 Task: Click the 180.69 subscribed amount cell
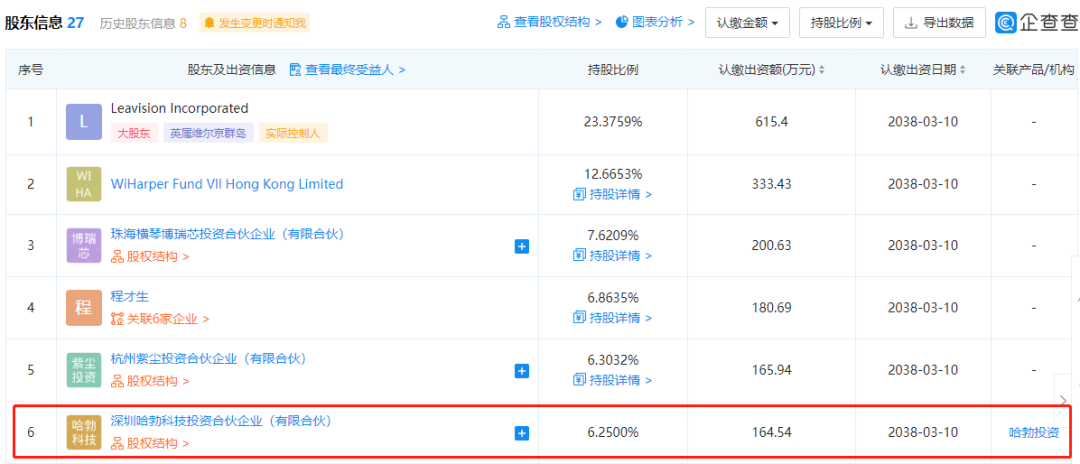771,308
